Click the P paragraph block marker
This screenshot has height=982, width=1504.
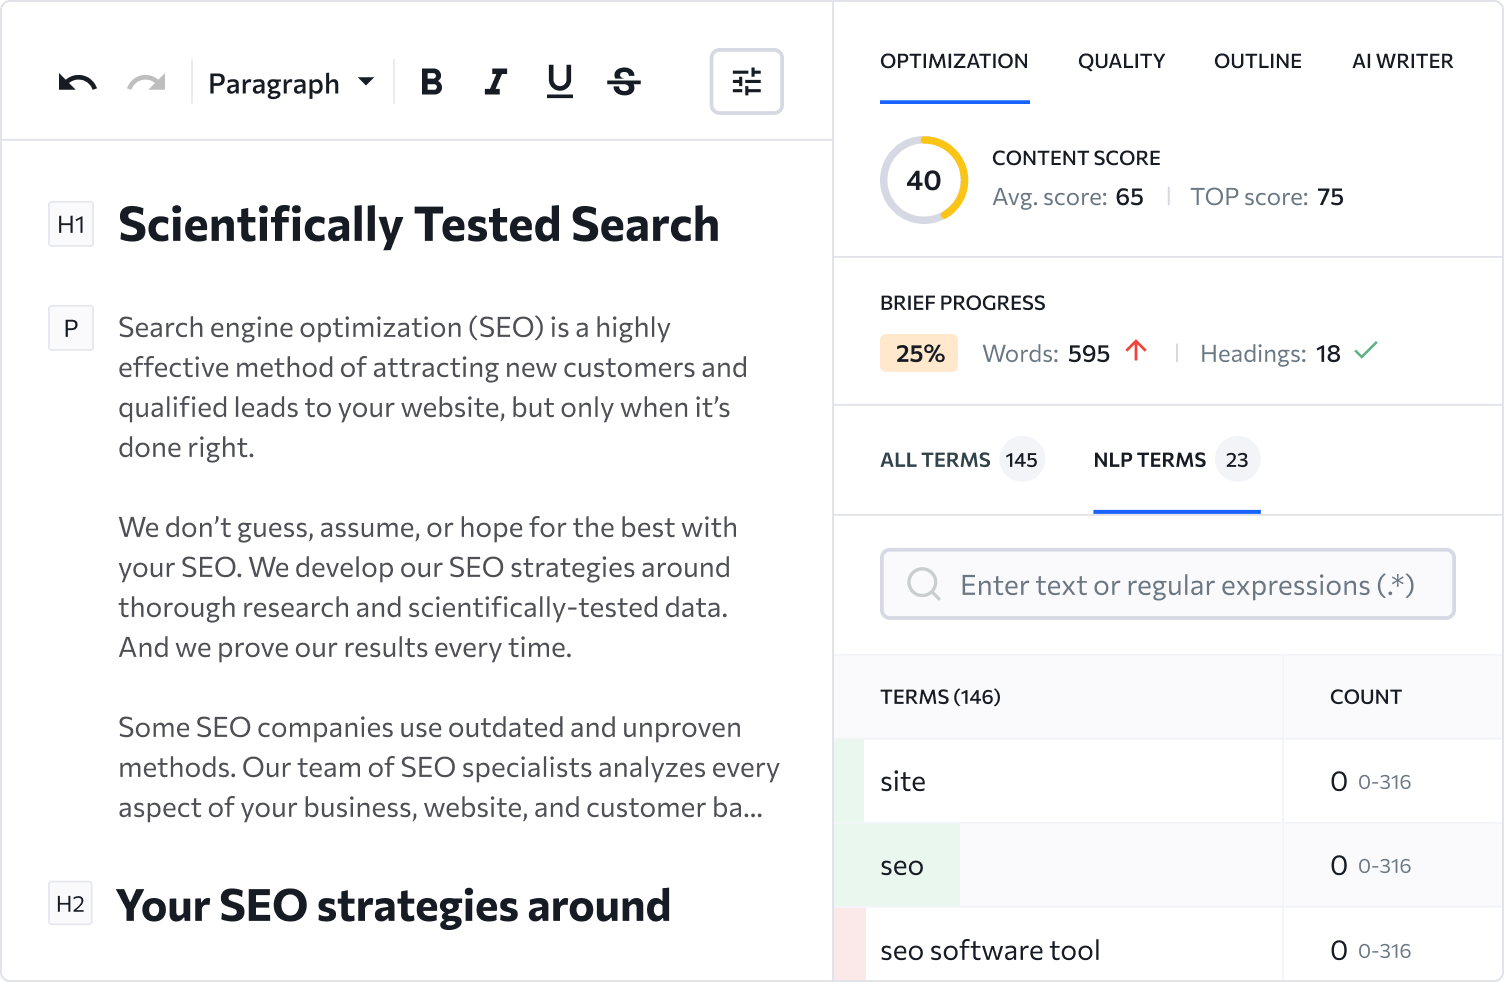pos(71,328)
